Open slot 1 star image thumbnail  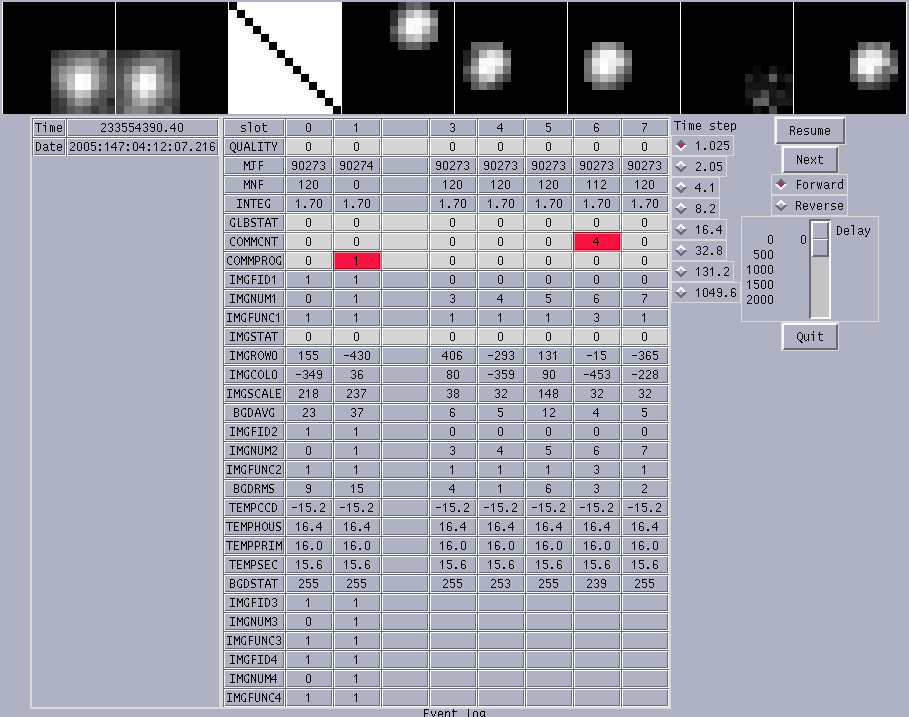tap(172, 57)
